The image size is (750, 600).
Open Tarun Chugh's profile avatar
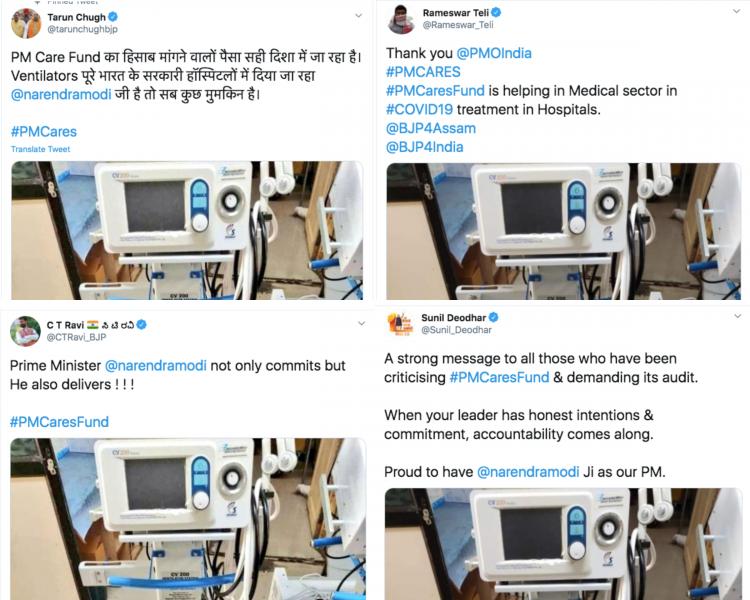(26, 23)
